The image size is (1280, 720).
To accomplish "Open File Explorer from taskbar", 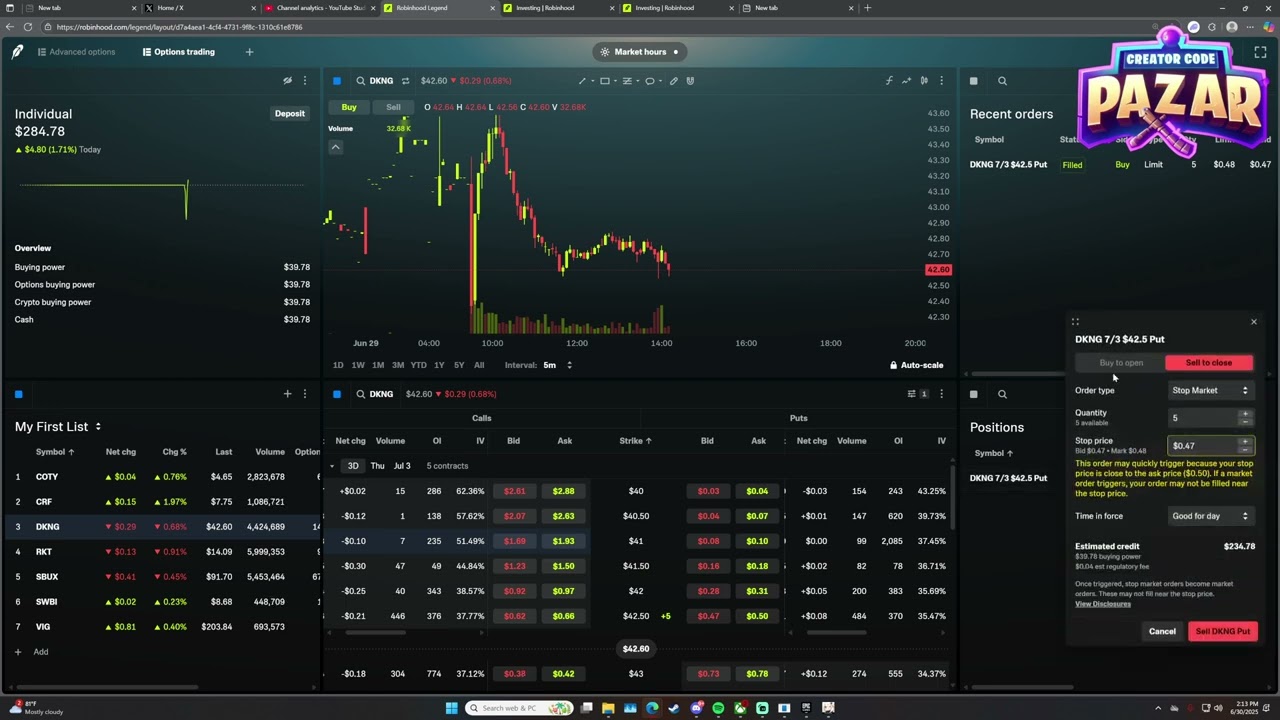I will pyautogui.click(x=608, y=708).
